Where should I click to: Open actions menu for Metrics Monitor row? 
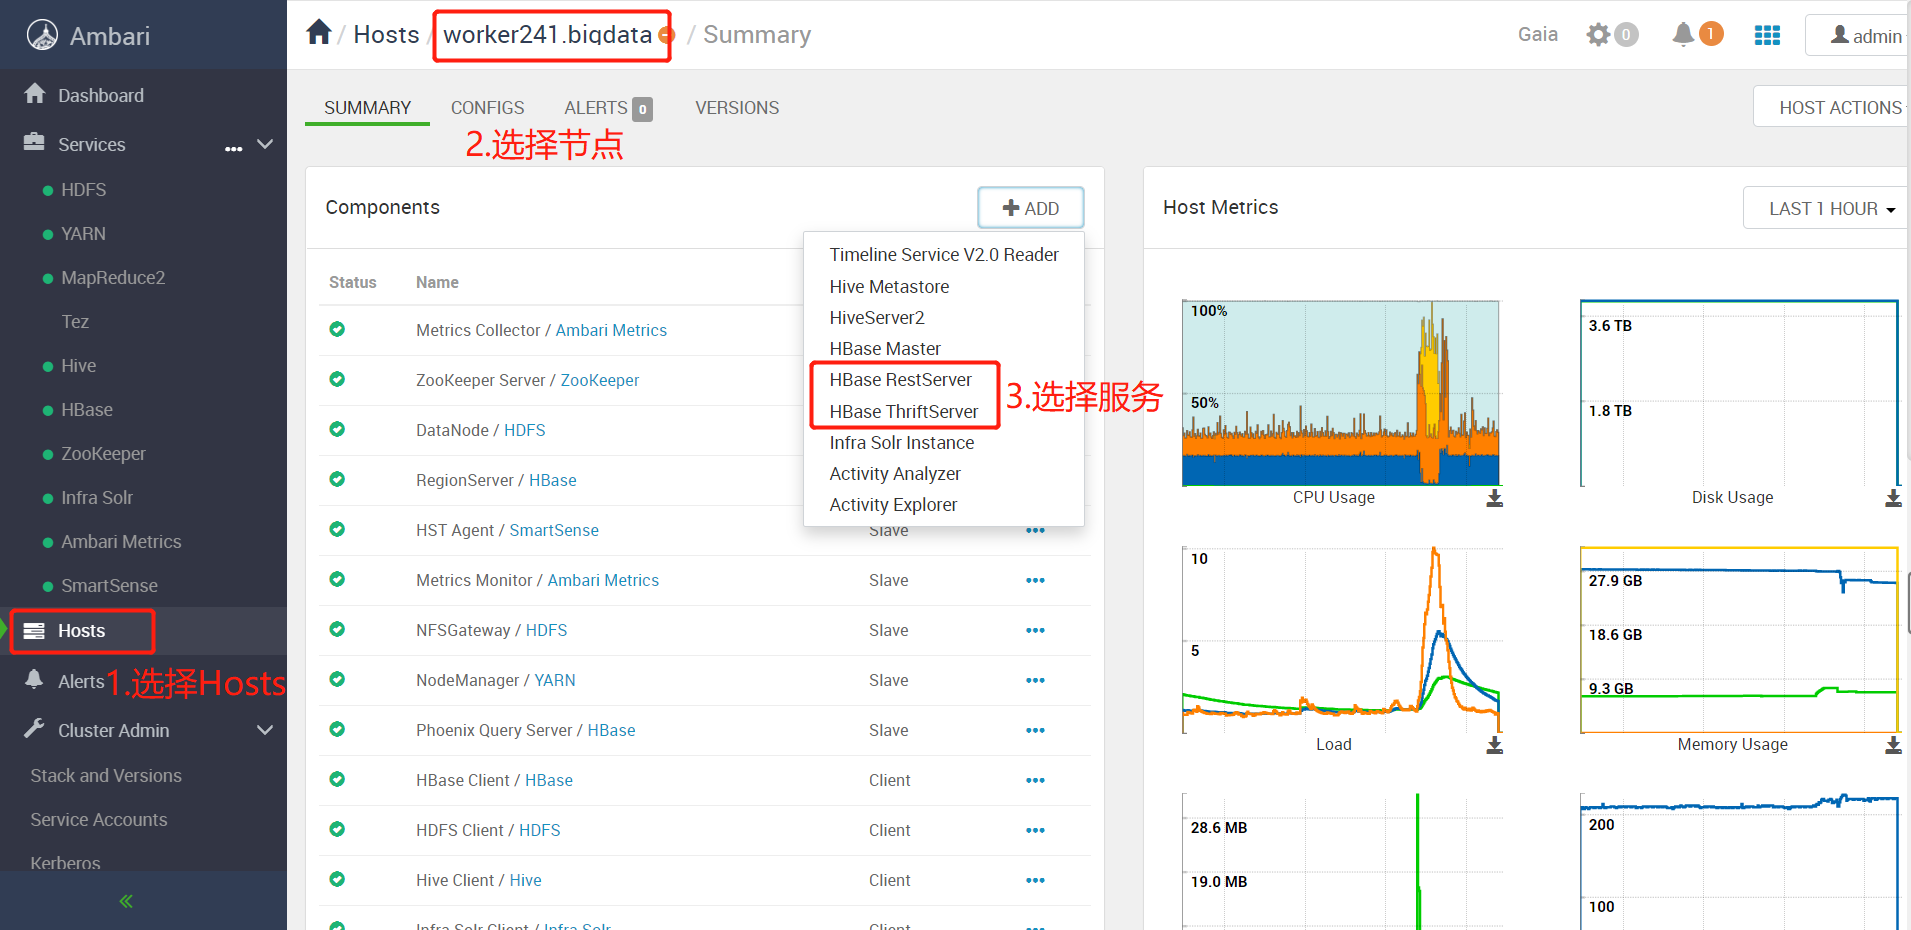tap(1035, 580)
